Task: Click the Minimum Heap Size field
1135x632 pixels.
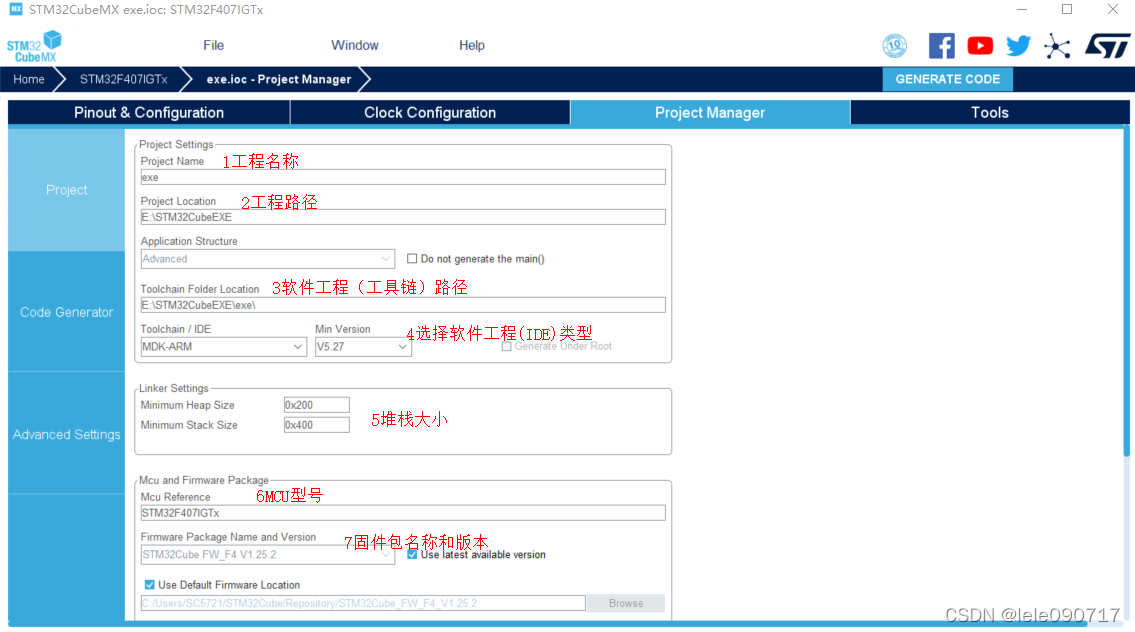Action: 316,405
